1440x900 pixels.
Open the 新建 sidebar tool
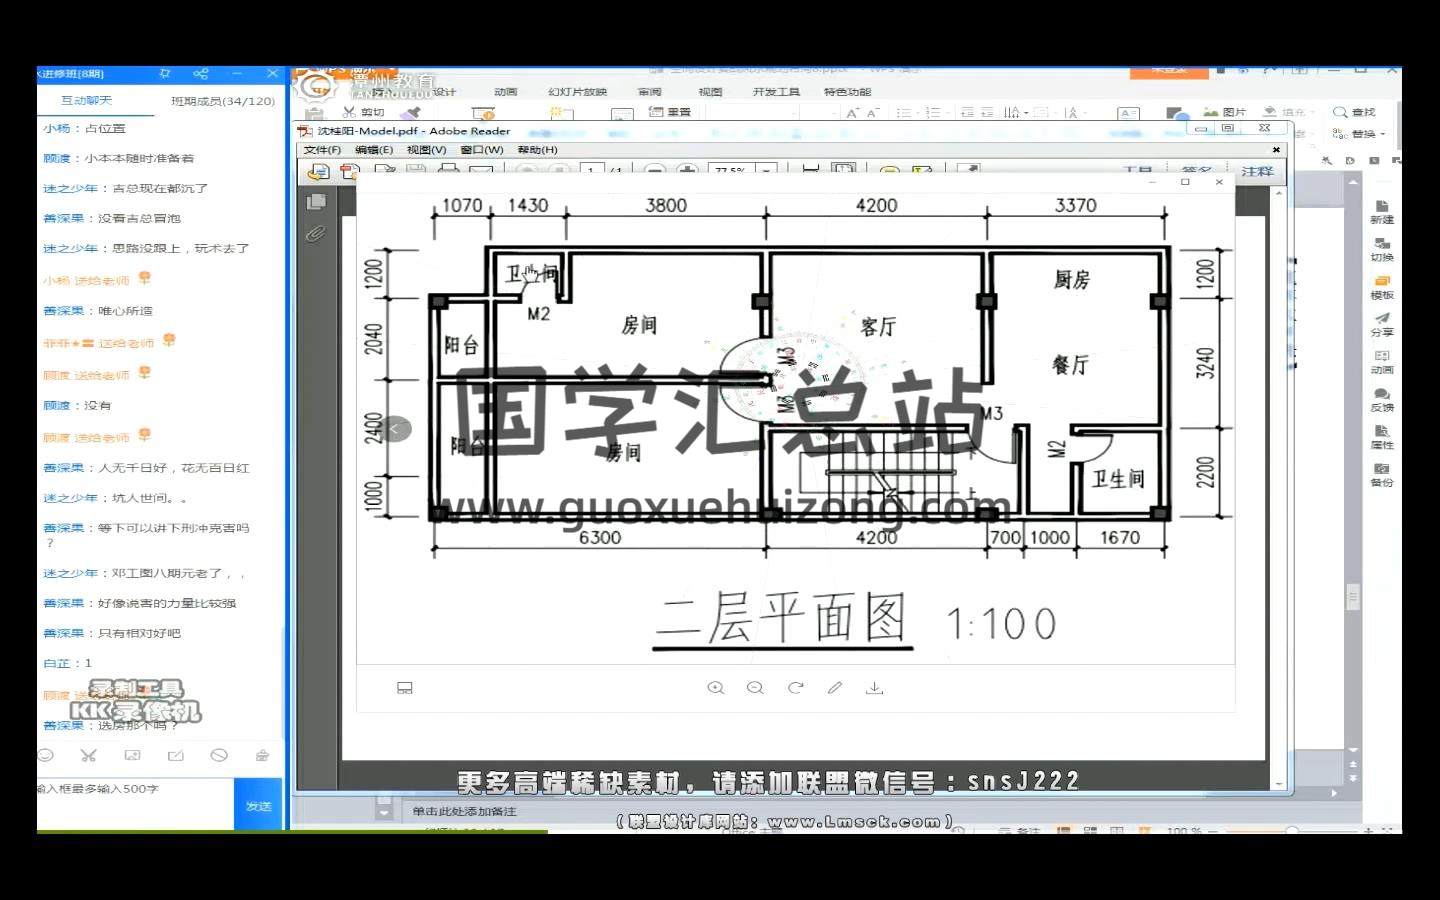point(1382,211)
